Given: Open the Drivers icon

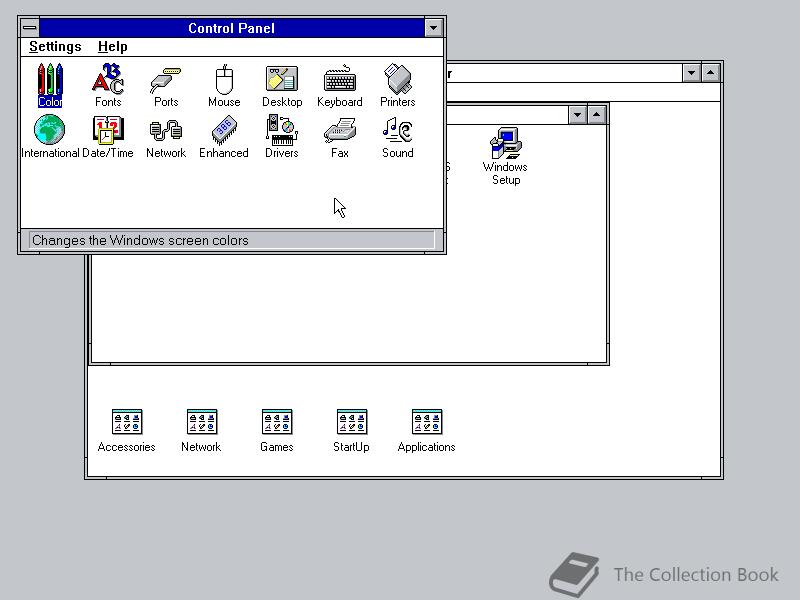Looking at the screenshot, I should coord(282,136).
